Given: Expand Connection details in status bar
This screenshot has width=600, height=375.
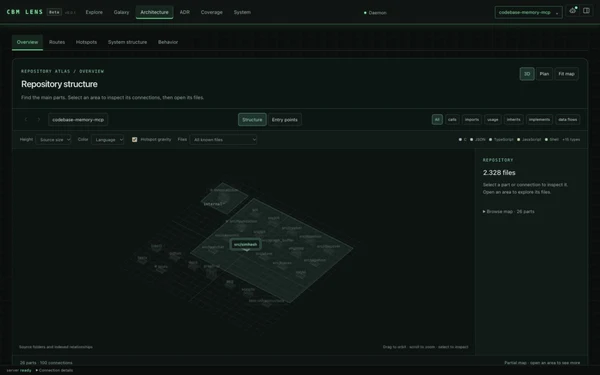Looking at the screenshot, I should click(x=54, y=370).
